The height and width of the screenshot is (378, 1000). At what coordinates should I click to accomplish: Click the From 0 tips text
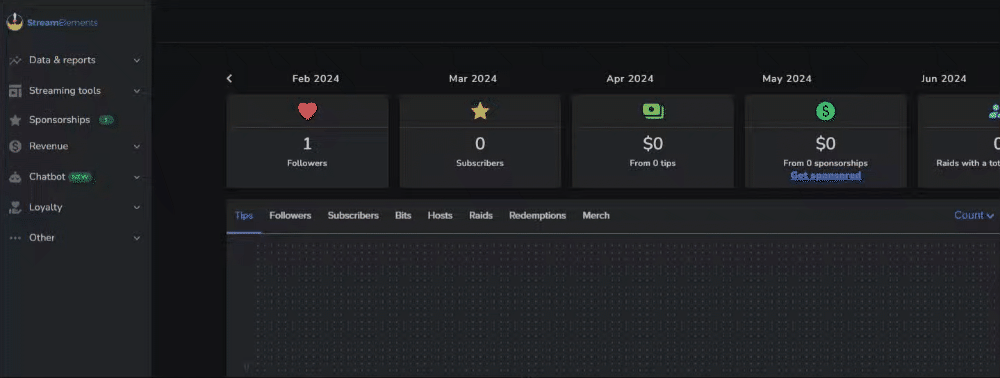tap(652, 163)
